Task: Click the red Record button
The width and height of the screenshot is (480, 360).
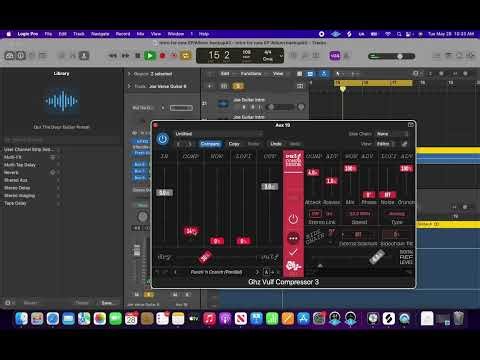Action: pyautogui.click(x=163, y=56)
